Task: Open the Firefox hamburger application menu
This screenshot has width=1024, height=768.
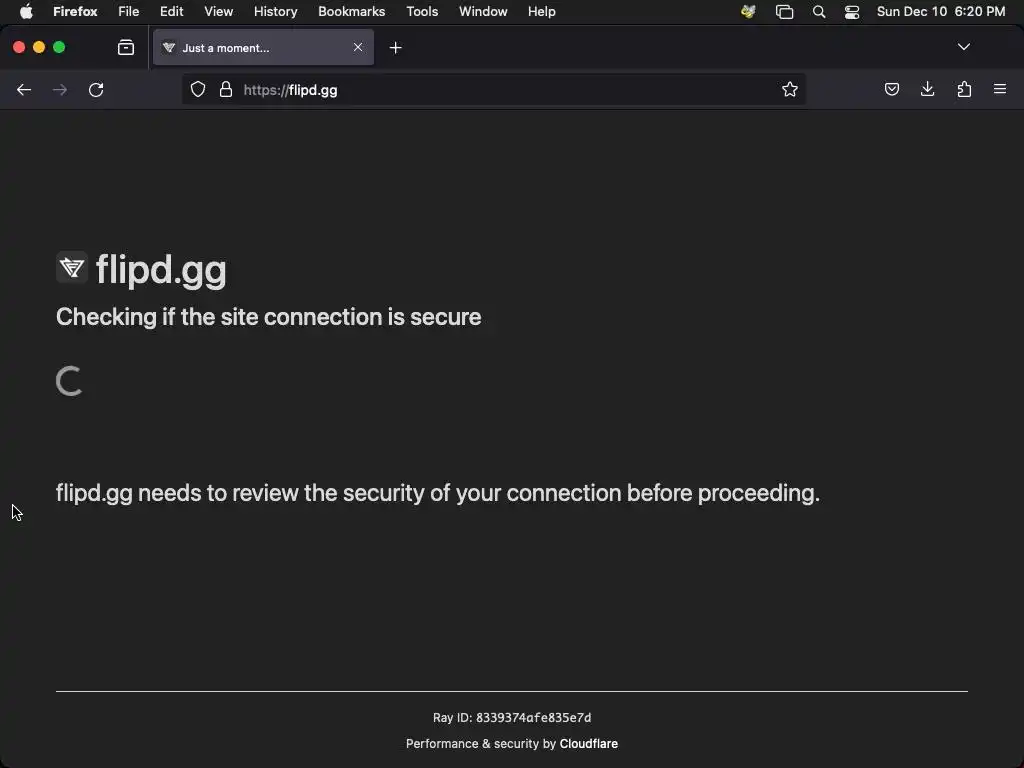Action: (1000, 89)
